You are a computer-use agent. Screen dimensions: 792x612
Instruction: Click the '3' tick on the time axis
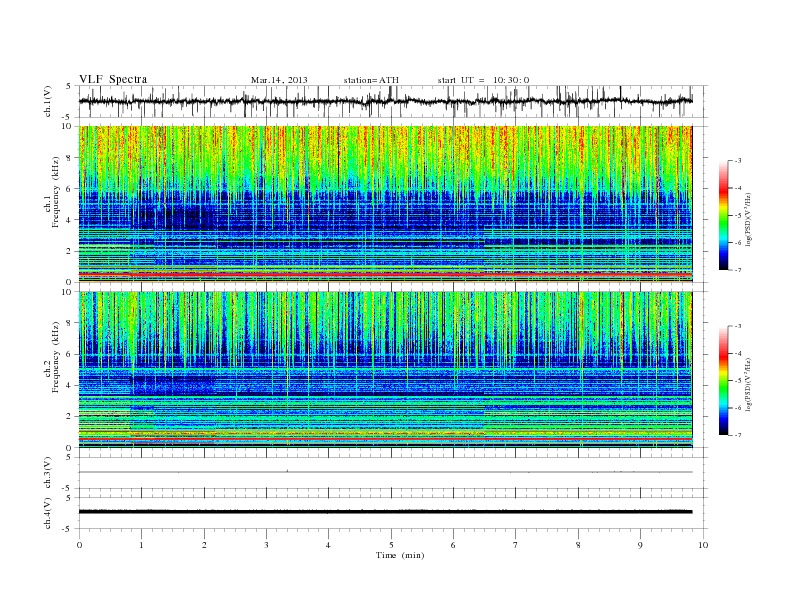266,545
